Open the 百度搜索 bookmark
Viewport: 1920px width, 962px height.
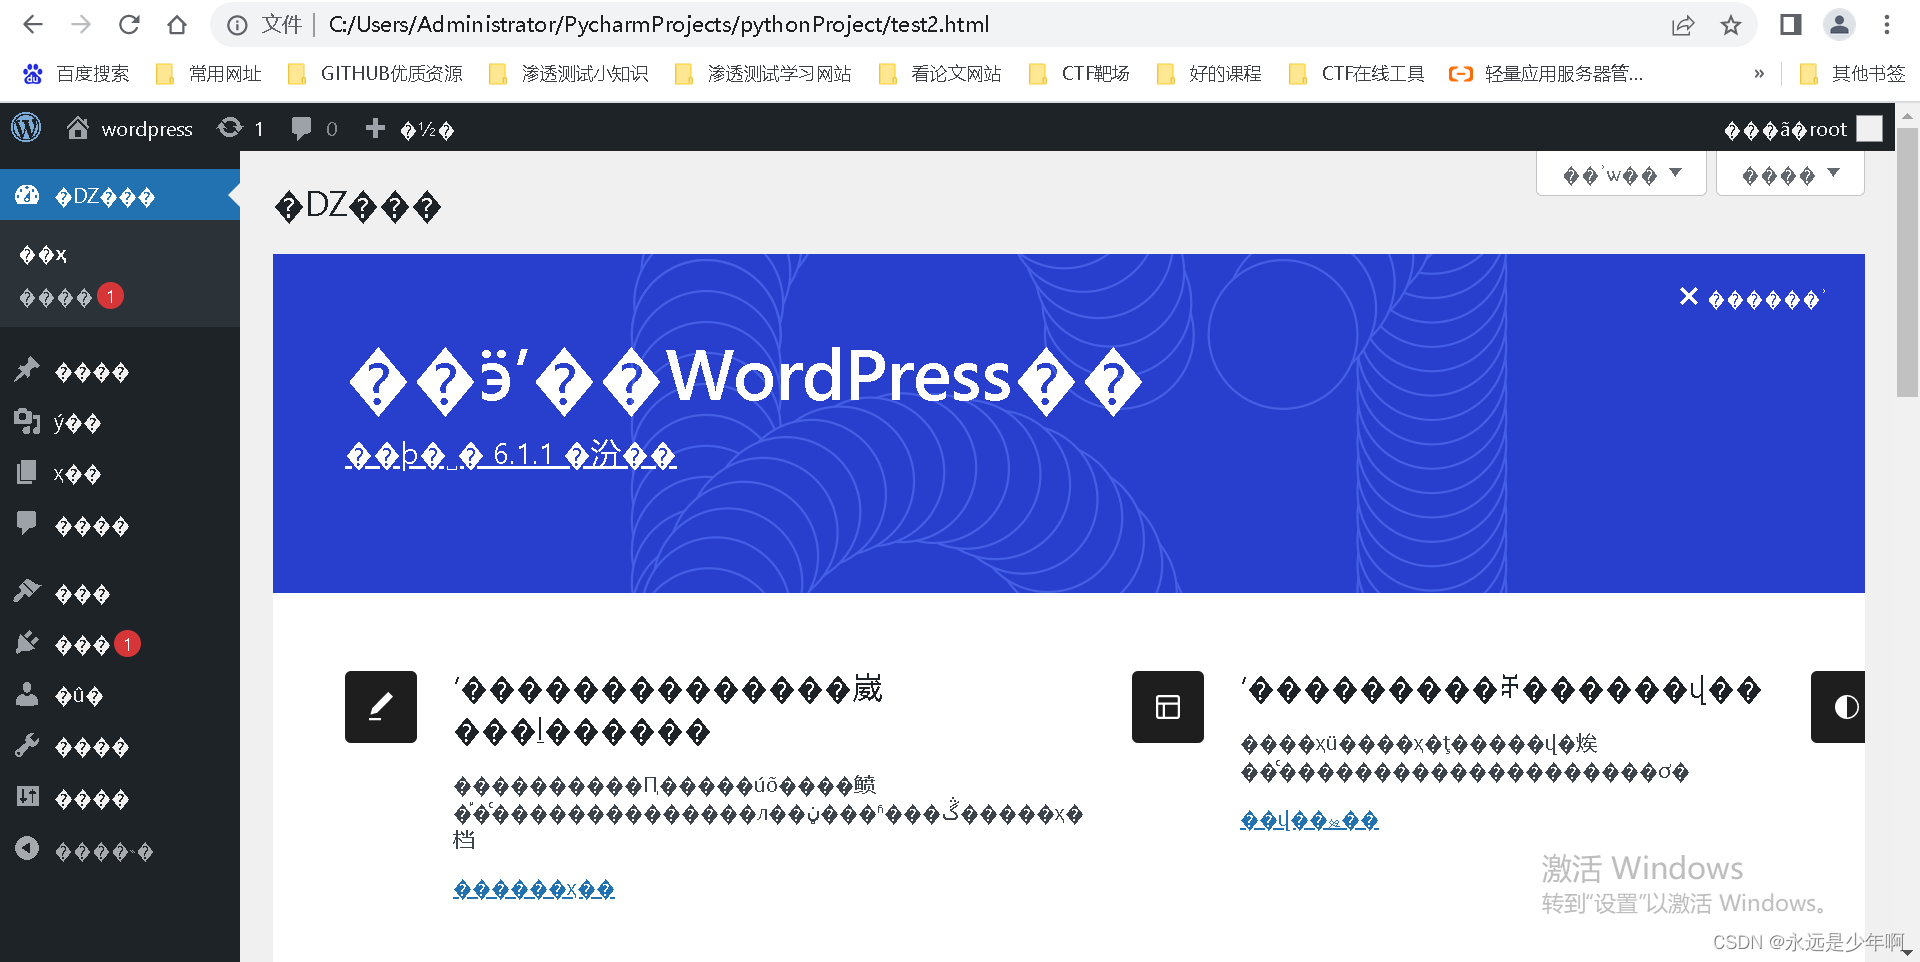coord(76,74)
